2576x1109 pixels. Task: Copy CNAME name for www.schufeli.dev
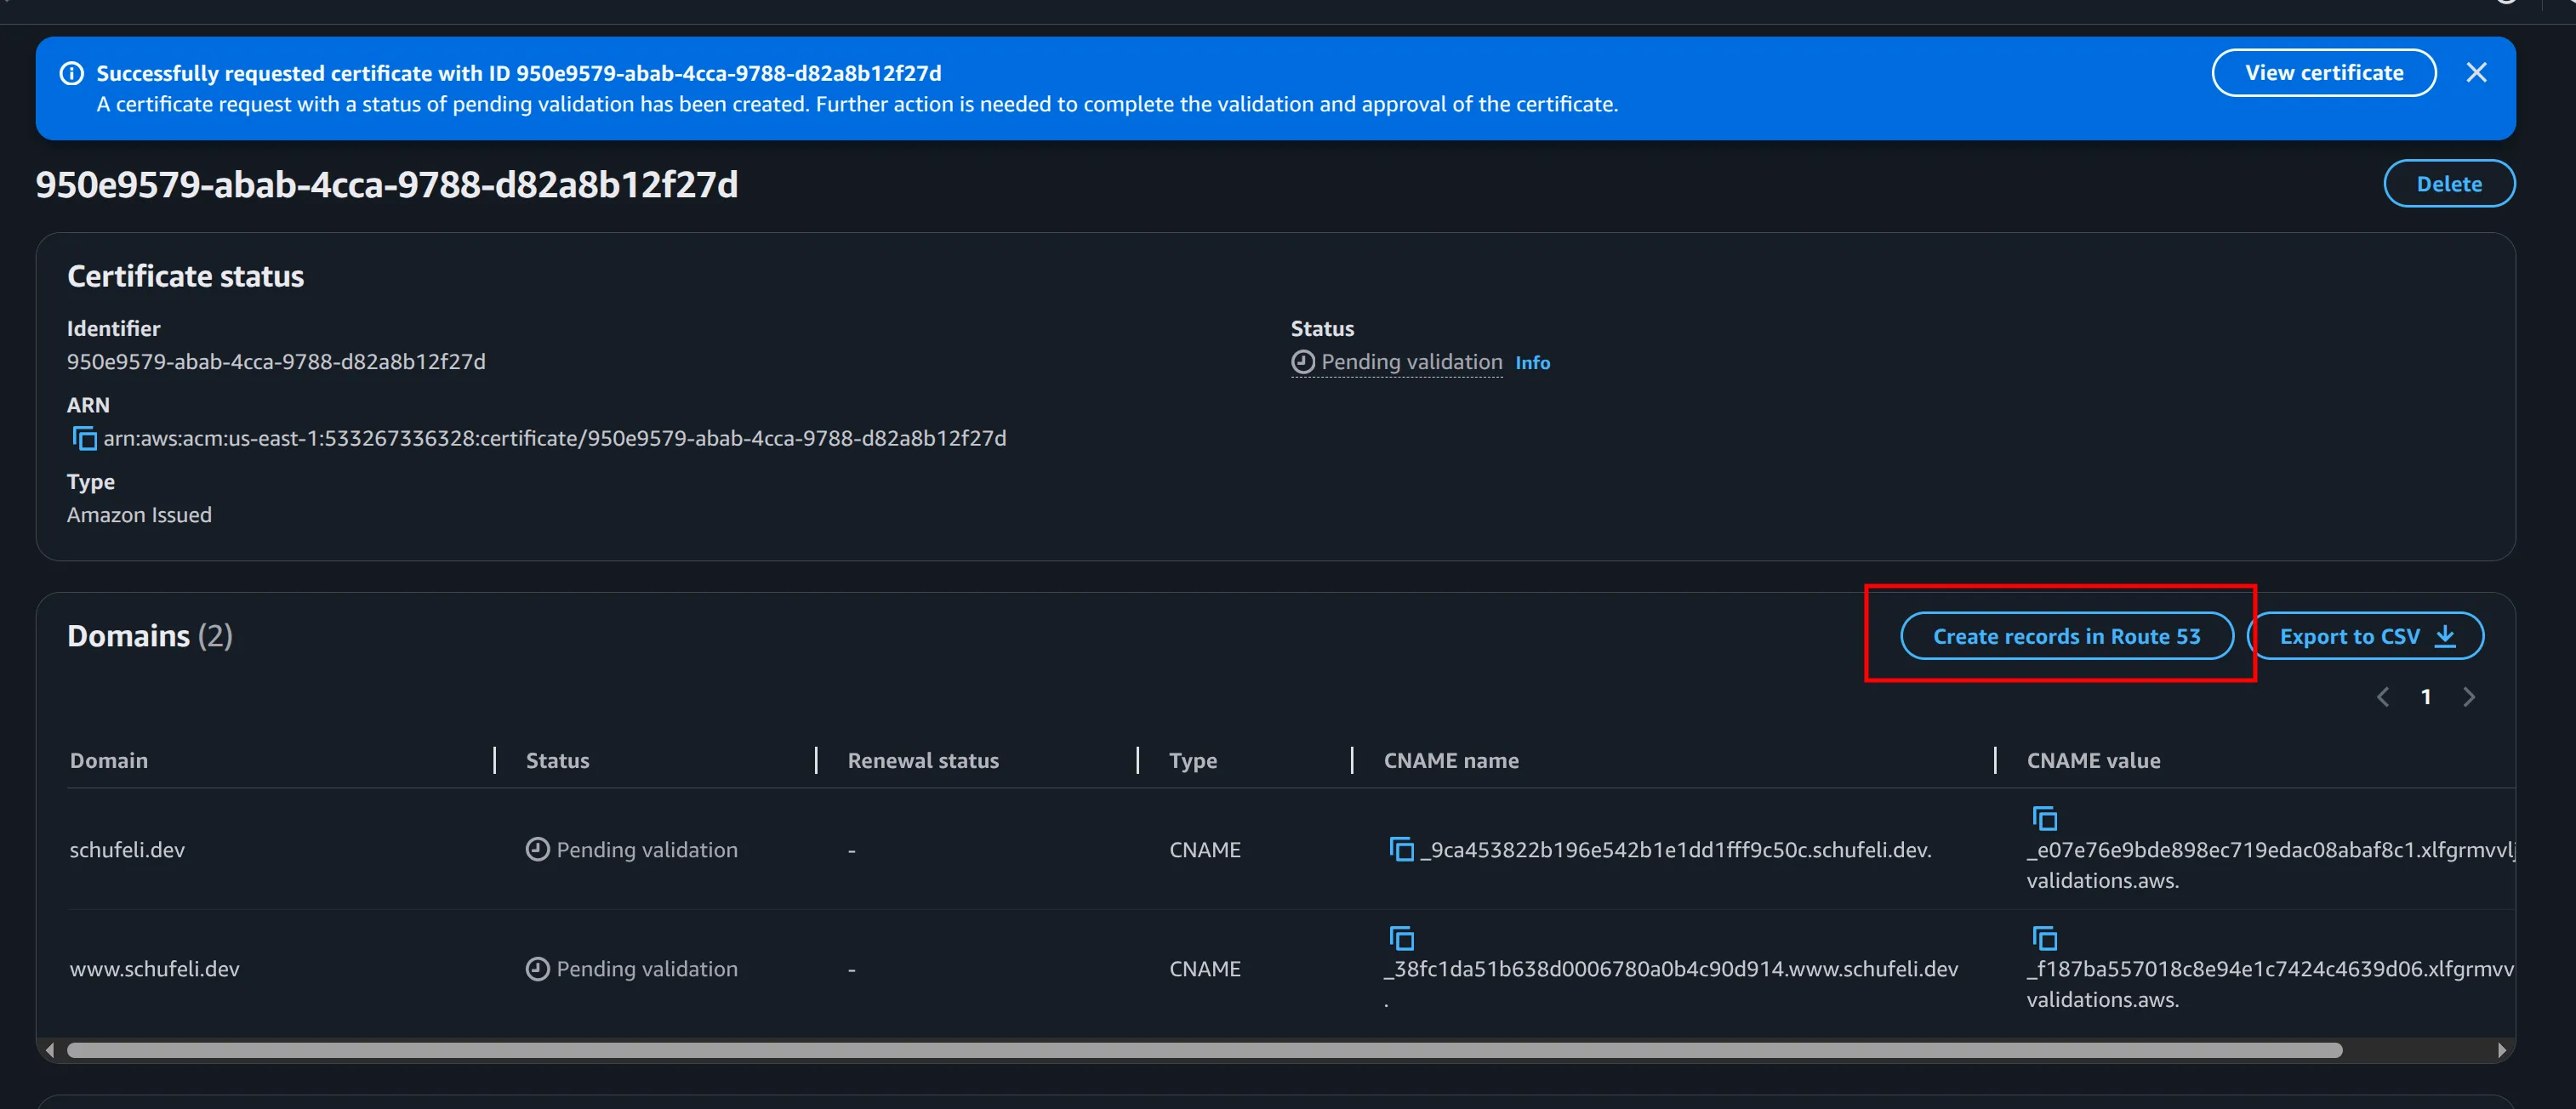point(1401,938)
